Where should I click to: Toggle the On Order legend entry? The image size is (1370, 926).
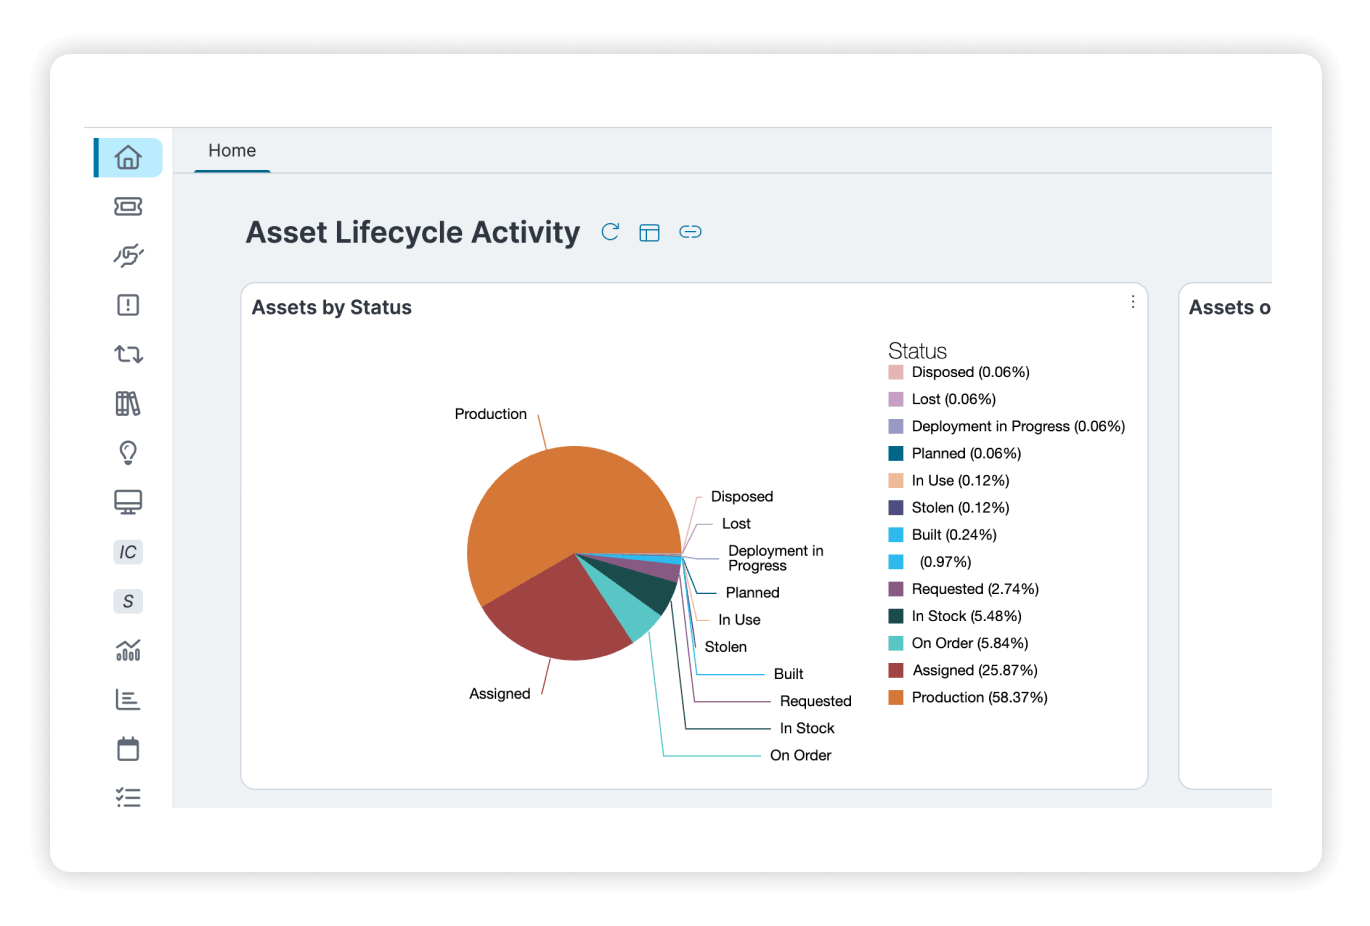(x=958, y=643)
